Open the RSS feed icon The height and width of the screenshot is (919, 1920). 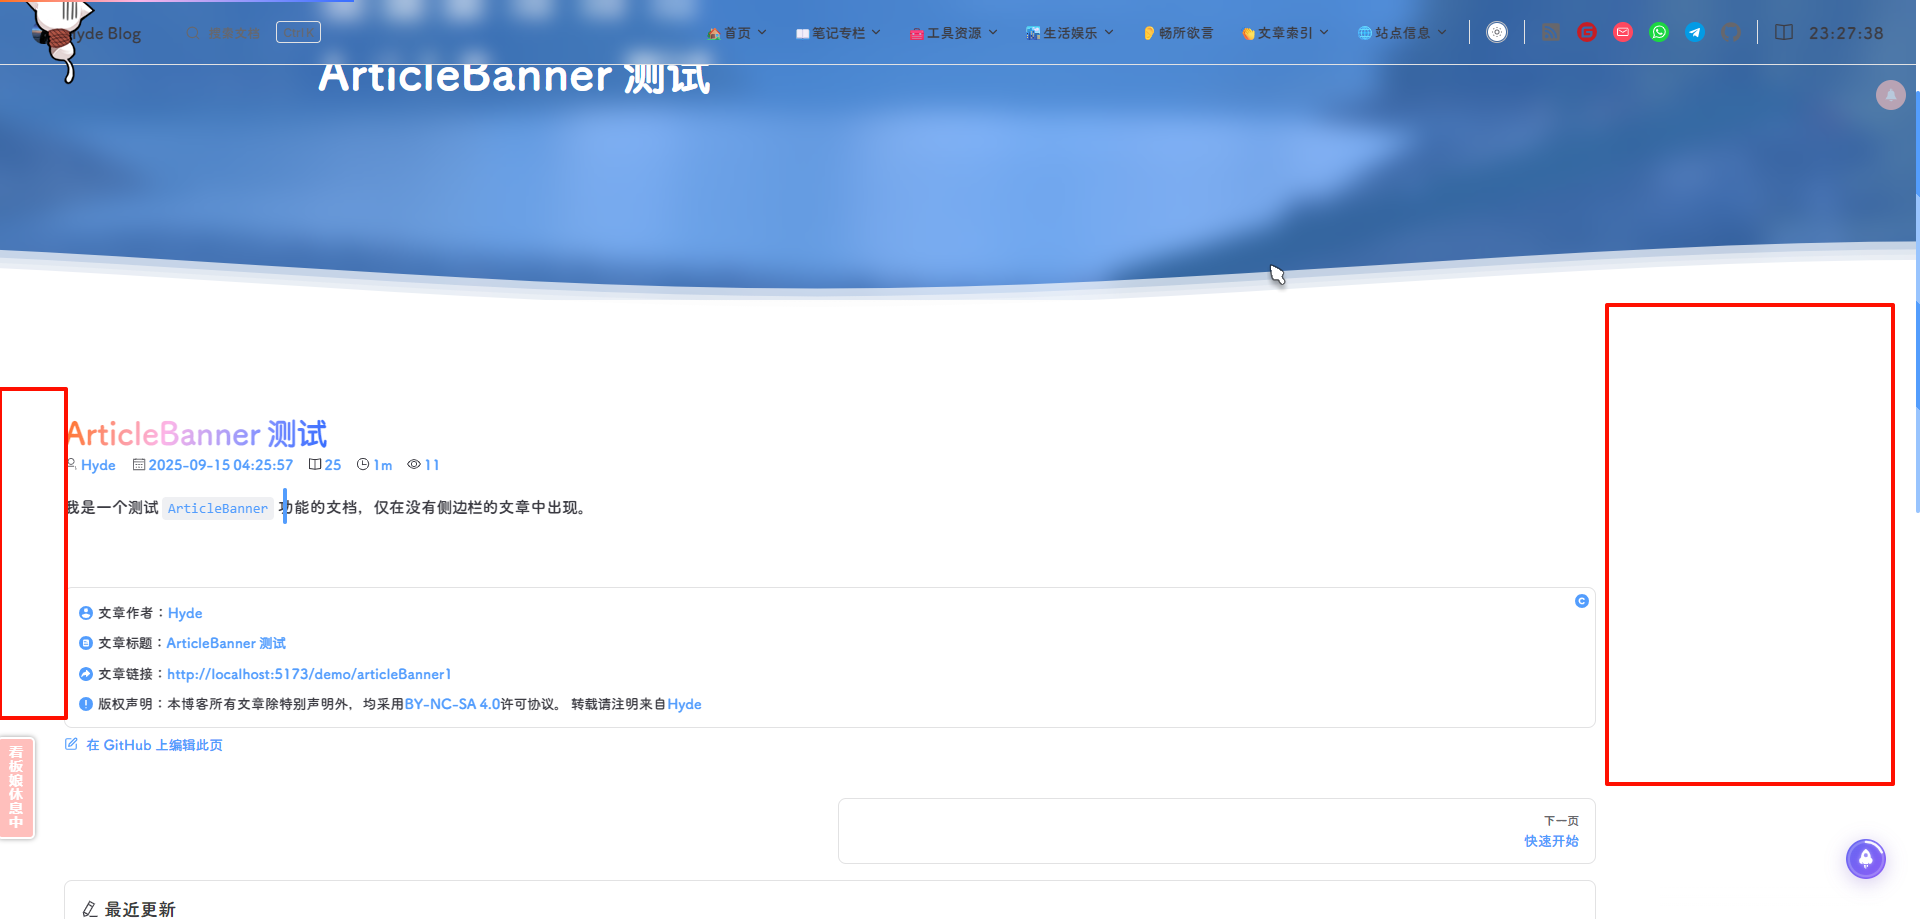pos(1550,33)
